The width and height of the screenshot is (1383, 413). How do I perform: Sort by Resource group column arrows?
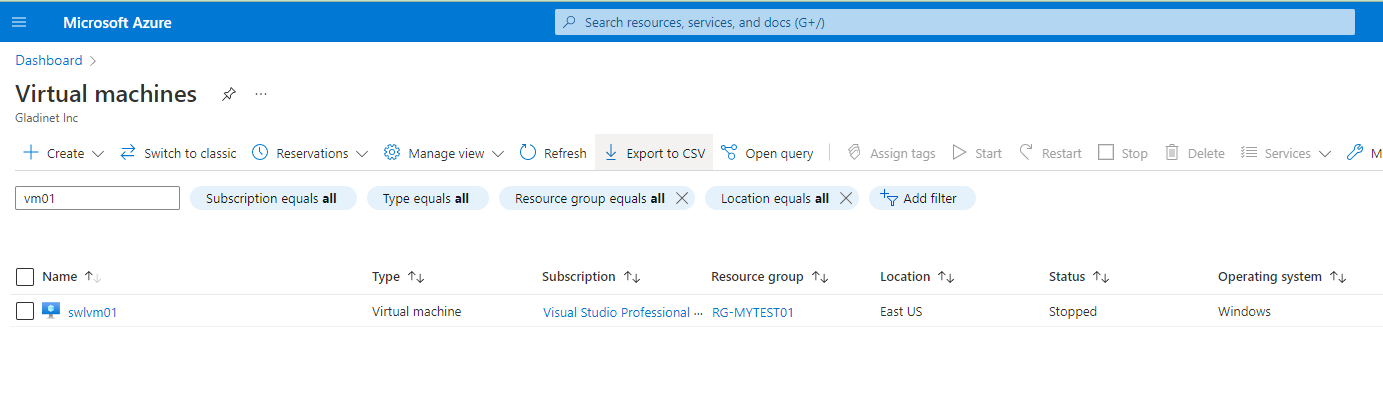(820, 277)
